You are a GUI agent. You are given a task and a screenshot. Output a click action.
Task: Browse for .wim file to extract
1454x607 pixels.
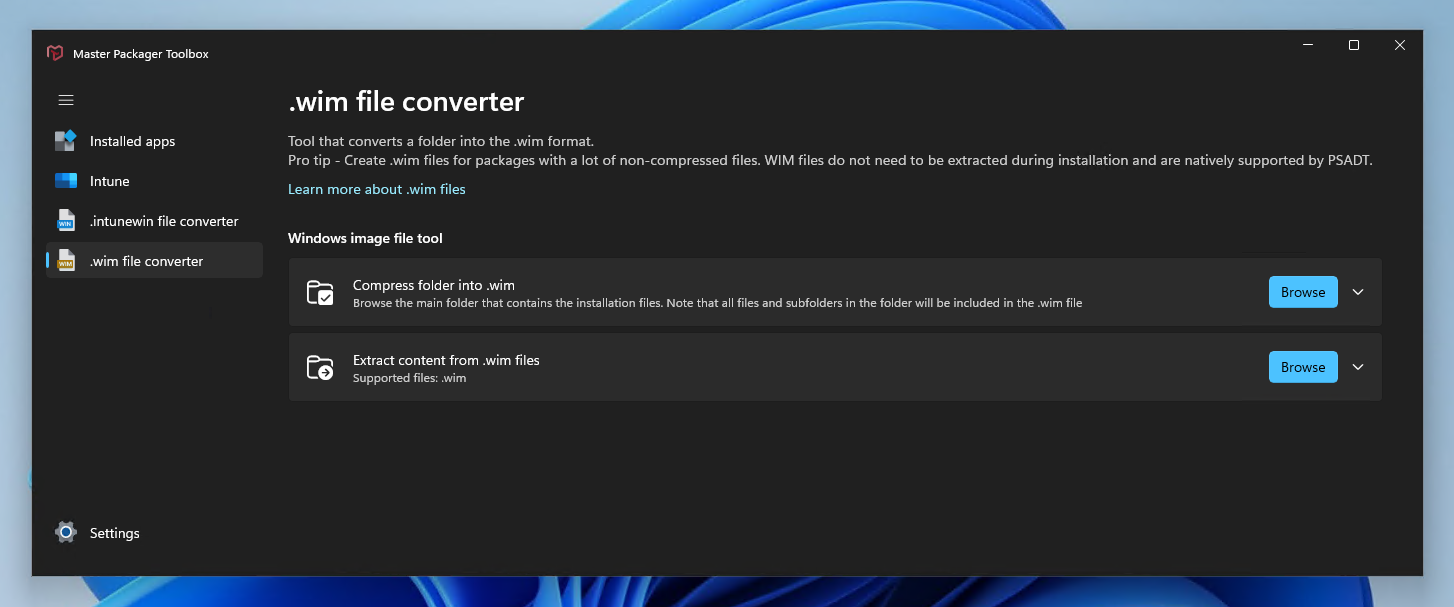pyautogui.click(x=1303, y=367)
